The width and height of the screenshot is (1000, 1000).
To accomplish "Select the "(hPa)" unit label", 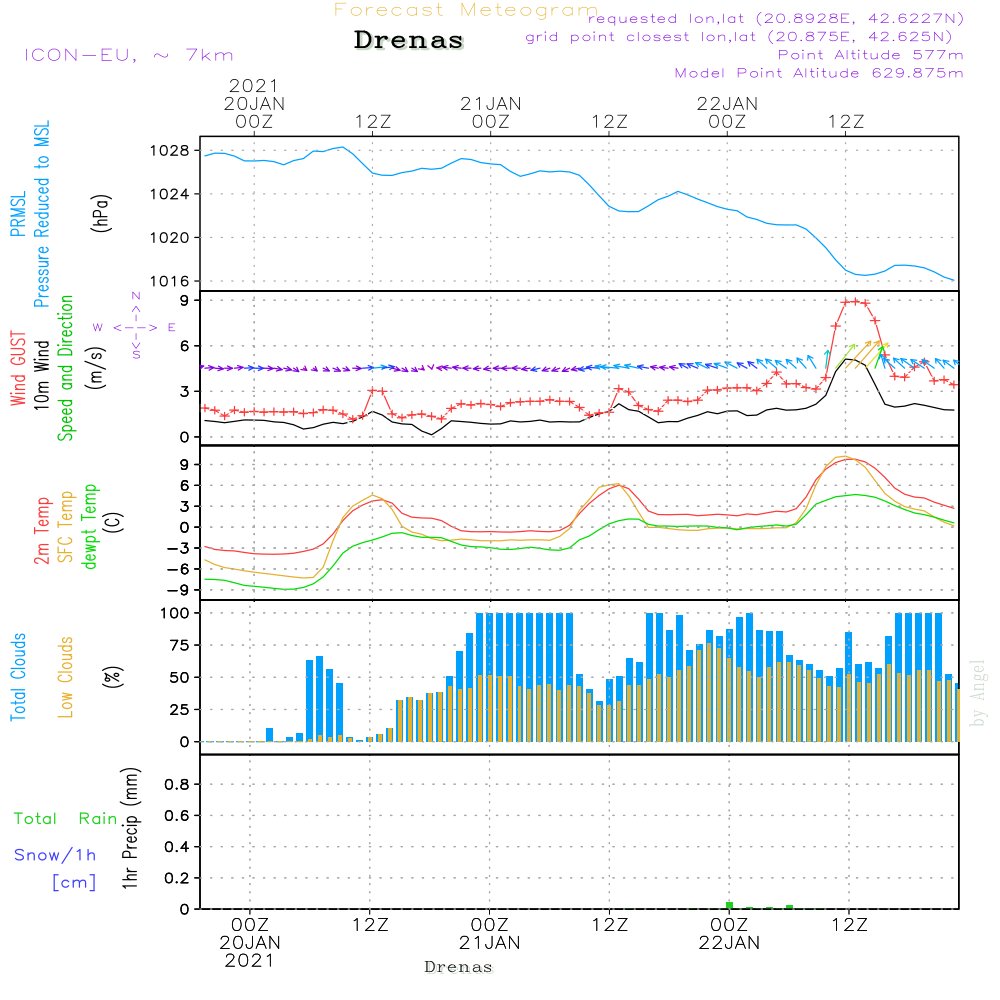I will coord(101,213).
